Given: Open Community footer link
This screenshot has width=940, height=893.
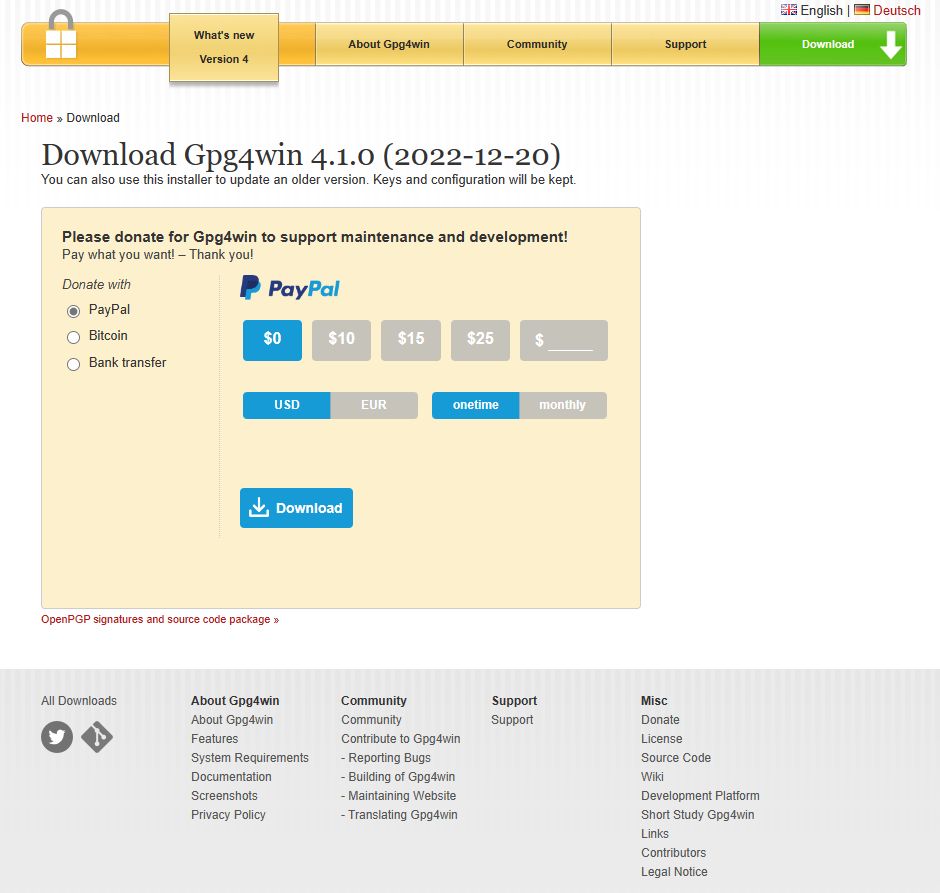Looking at the screenshot, I should (371, 720).
